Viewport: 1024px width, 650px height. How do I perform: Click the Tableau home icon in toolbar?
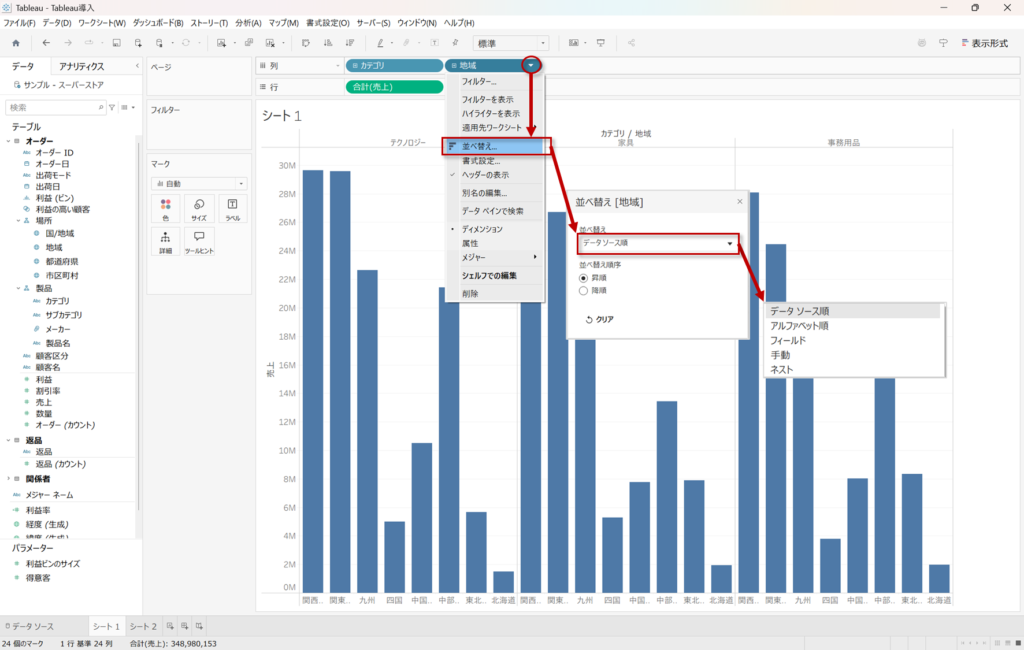coord(15,43)
